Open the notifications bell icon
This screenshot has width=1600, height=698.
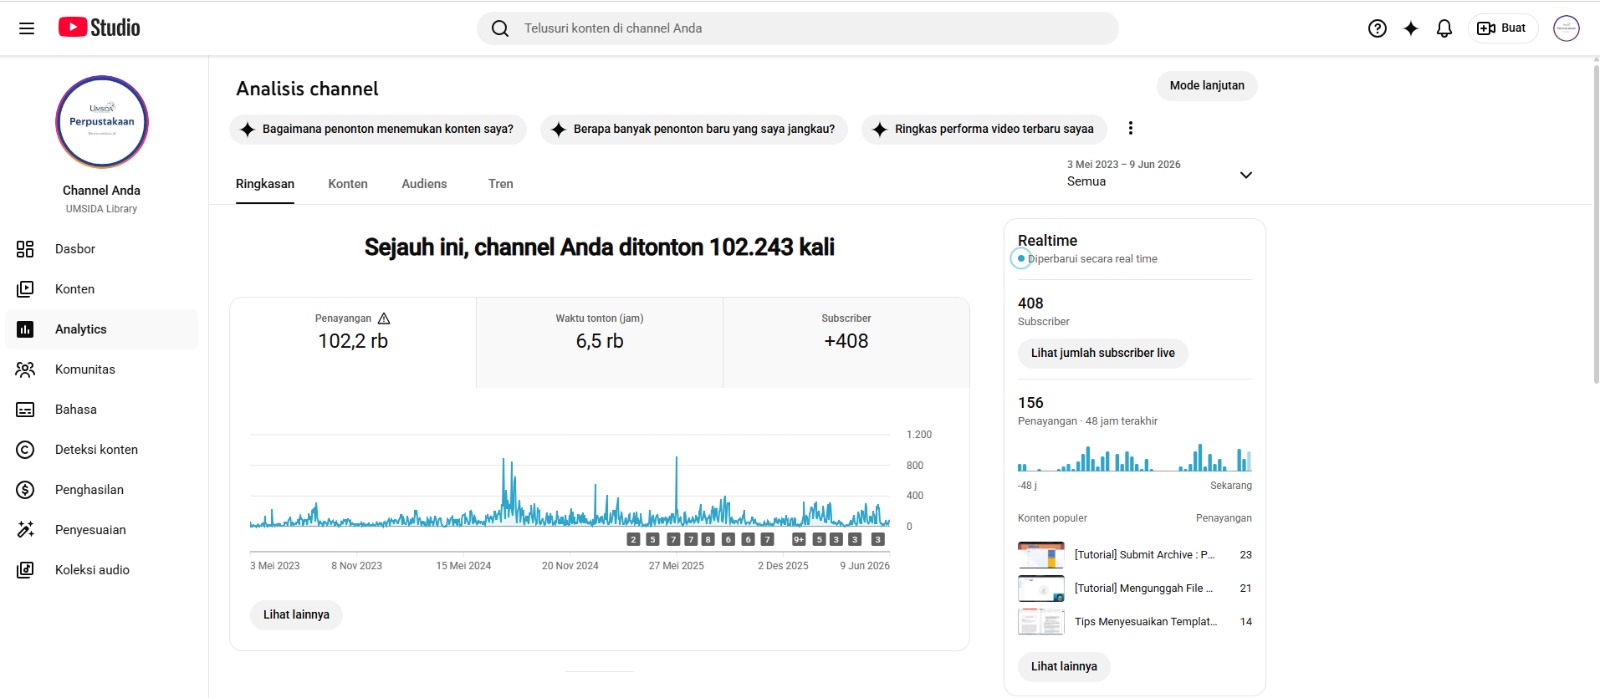click(x=1444, y=28)
